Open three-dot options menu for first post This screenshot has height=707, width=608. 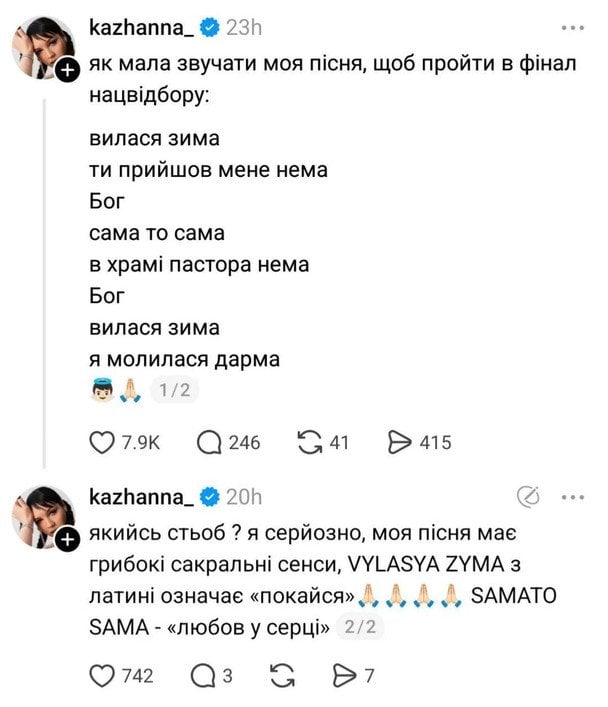572,28
